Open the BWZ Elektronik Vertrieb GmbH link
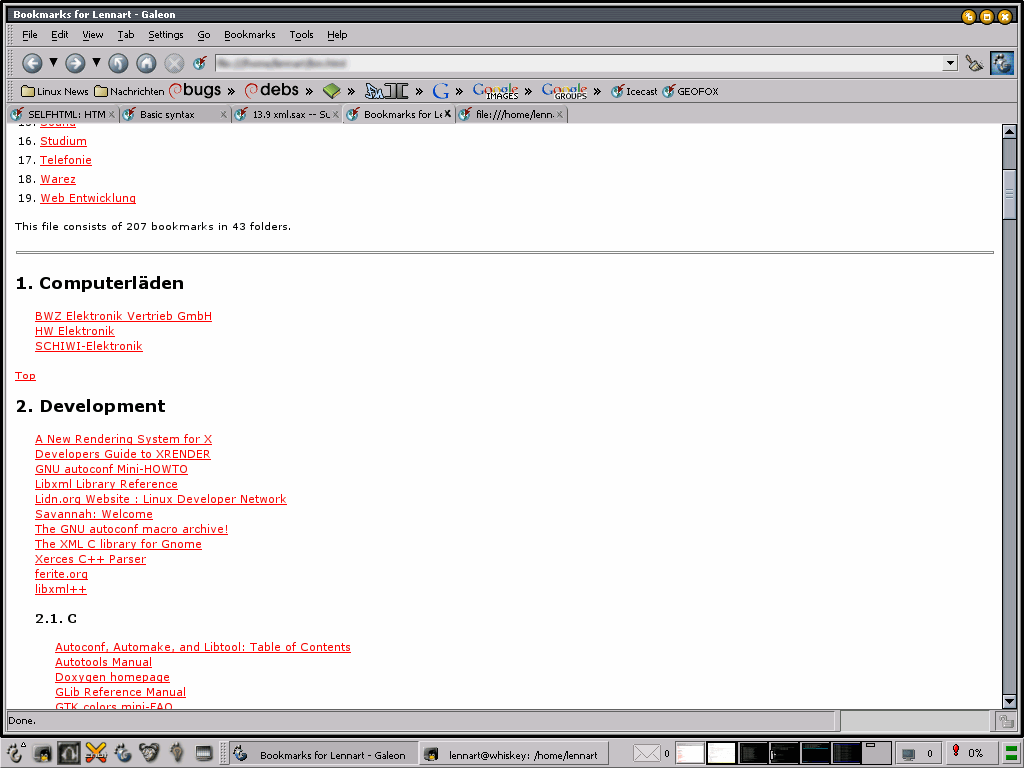The image size is (1024, 768). tap(123, 316)
